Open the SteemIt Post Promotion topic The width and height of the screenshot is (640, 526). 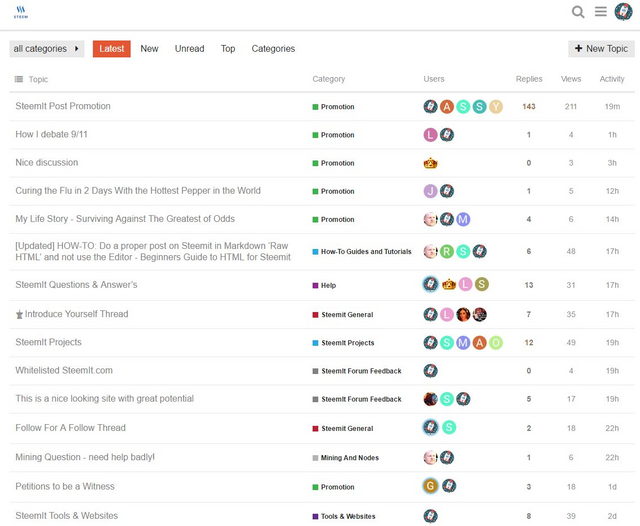tap(63, 106)
